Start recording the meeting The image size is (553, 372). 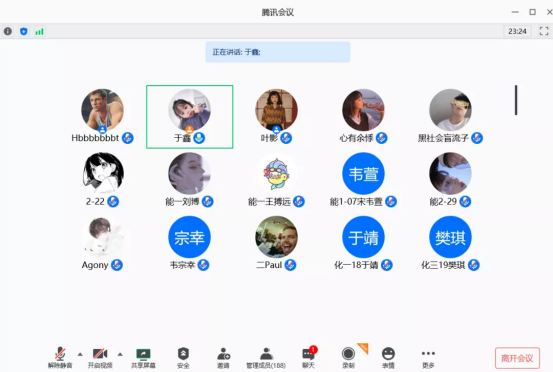click(348, 358)
